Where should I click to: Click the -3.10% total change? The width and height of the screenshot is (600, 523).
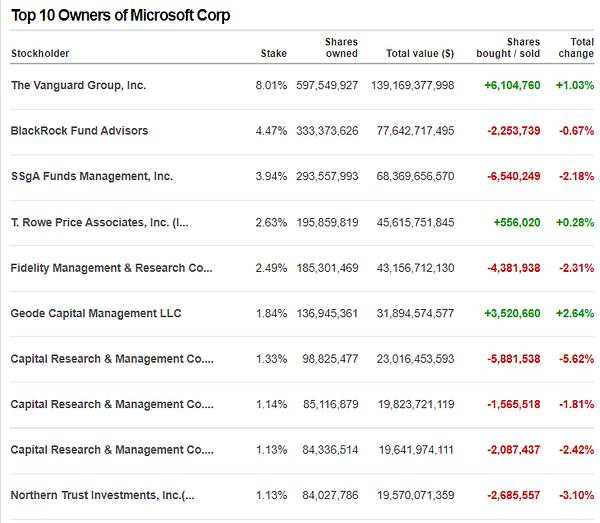(576, 495)
